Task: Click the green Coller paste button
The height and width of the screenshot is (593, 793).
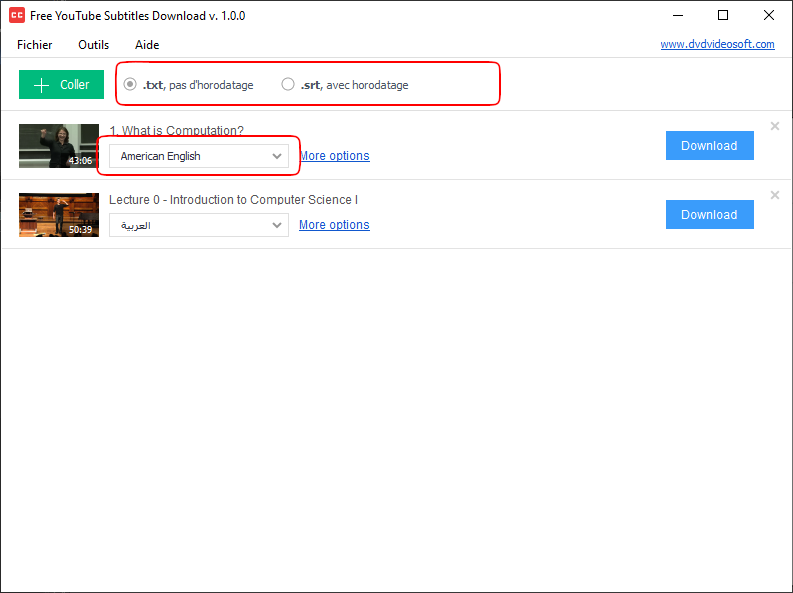Action: click(61, 84)
